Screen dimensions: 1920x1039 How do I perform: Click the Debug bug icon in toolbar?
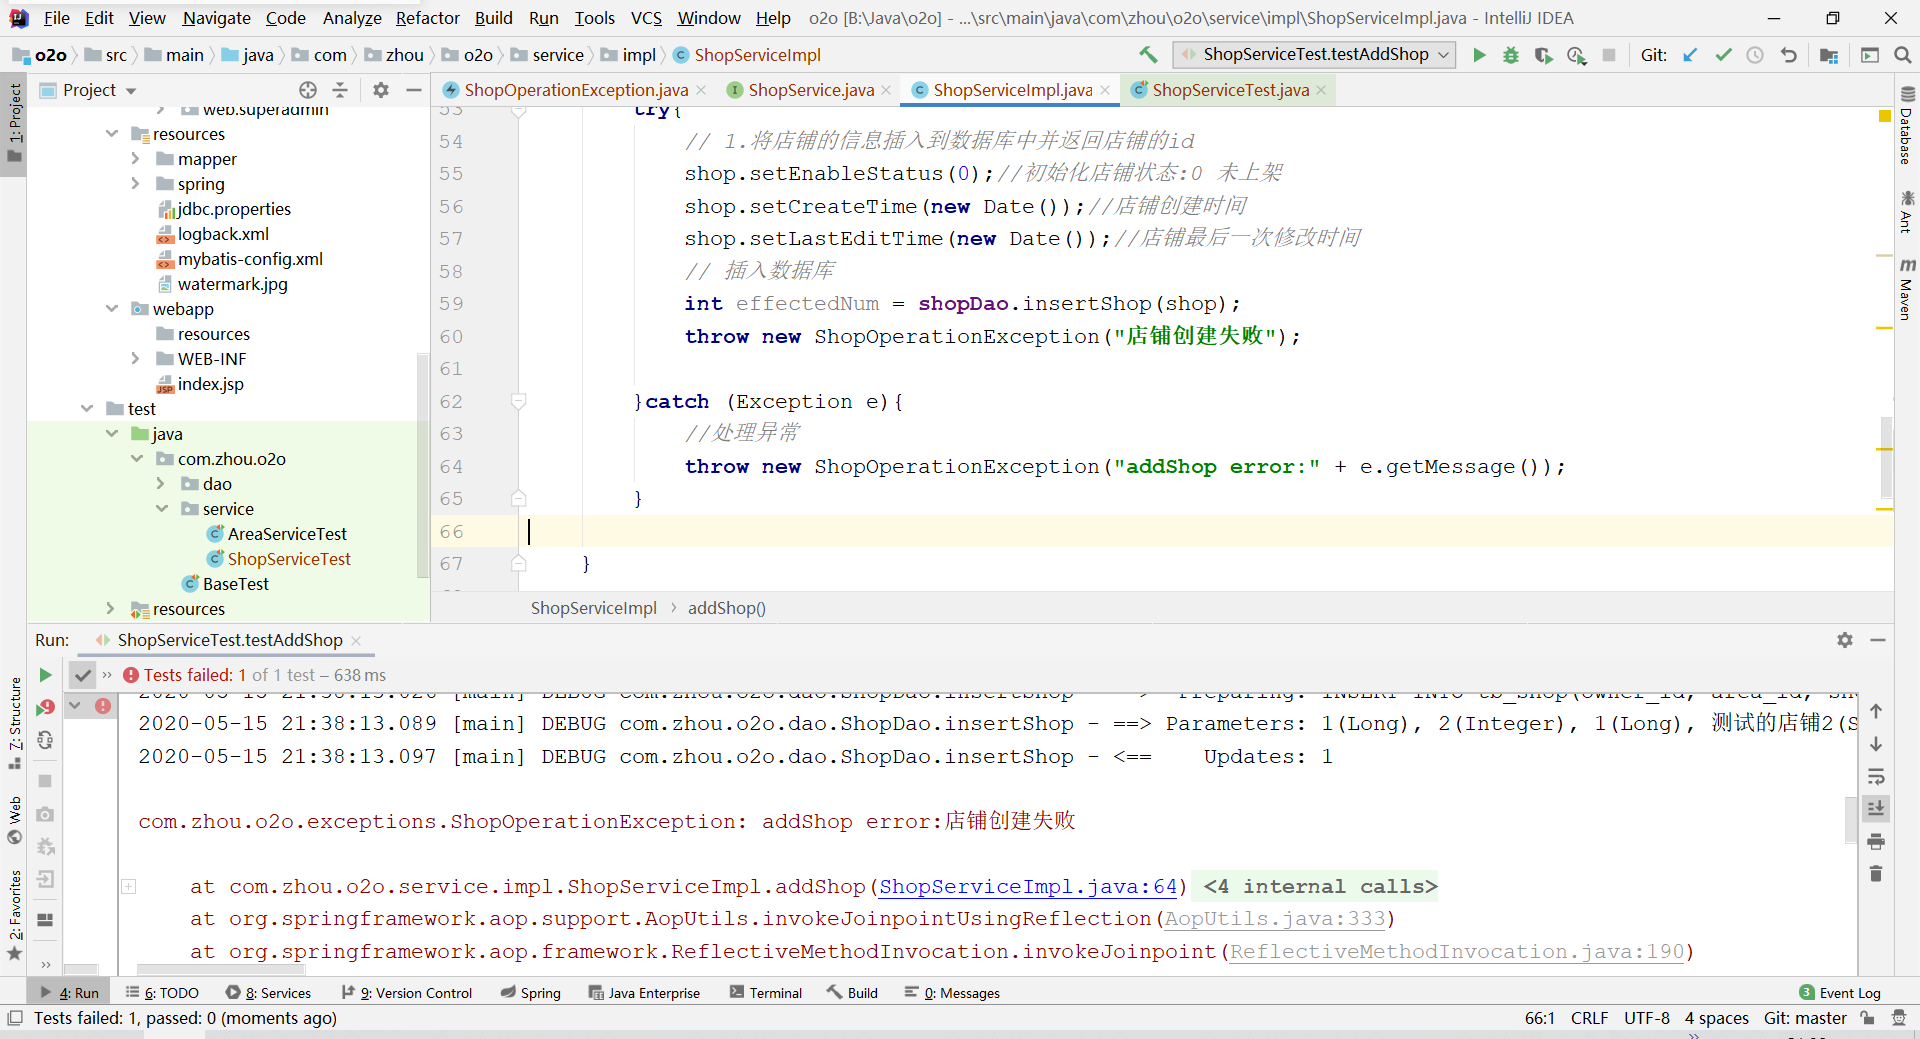(x=1511, y=55)
